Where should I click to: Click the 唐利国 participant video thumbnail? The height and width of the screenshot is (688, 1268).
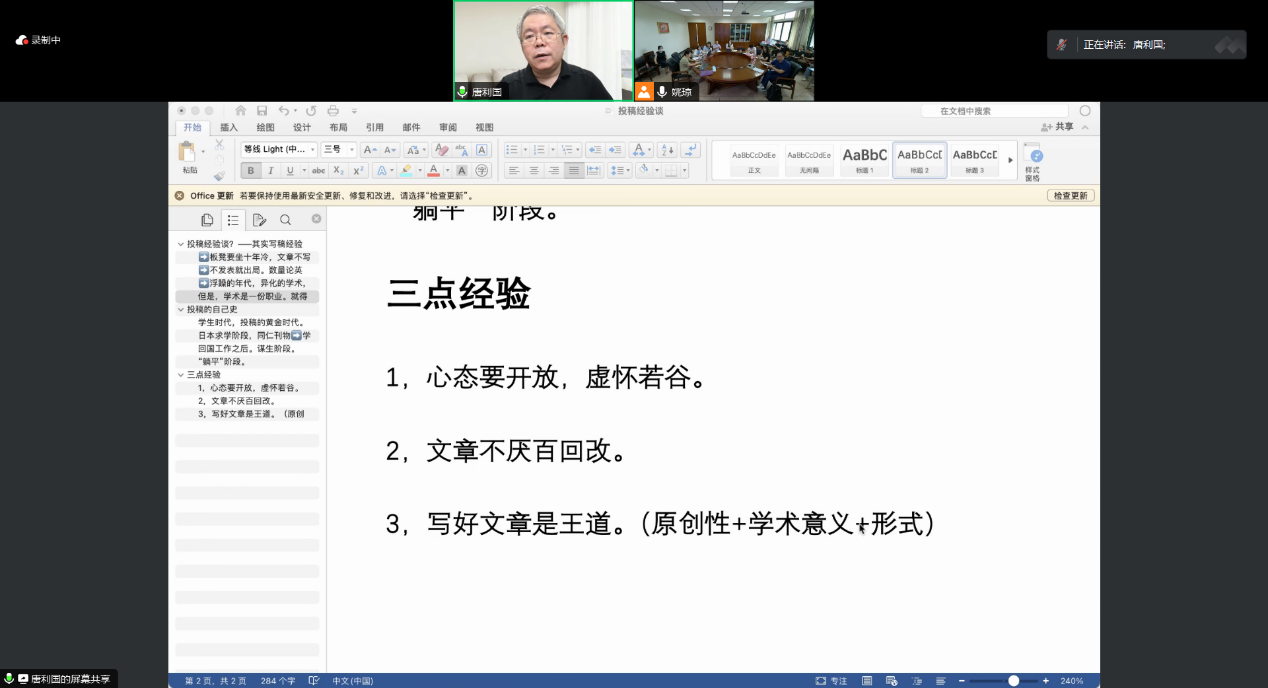tap(543, 50)
